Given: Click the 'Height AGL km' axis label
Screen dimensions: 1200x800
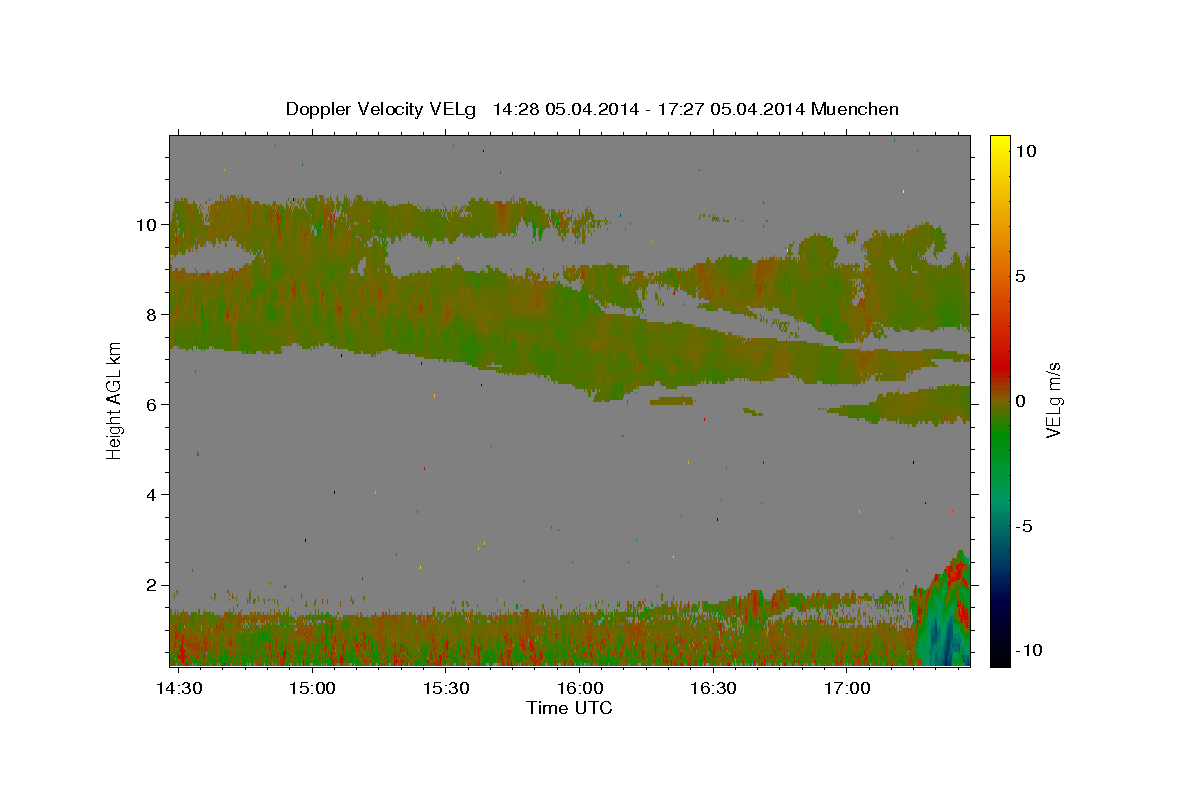Looking at the screenshot, I should point(115,401).
